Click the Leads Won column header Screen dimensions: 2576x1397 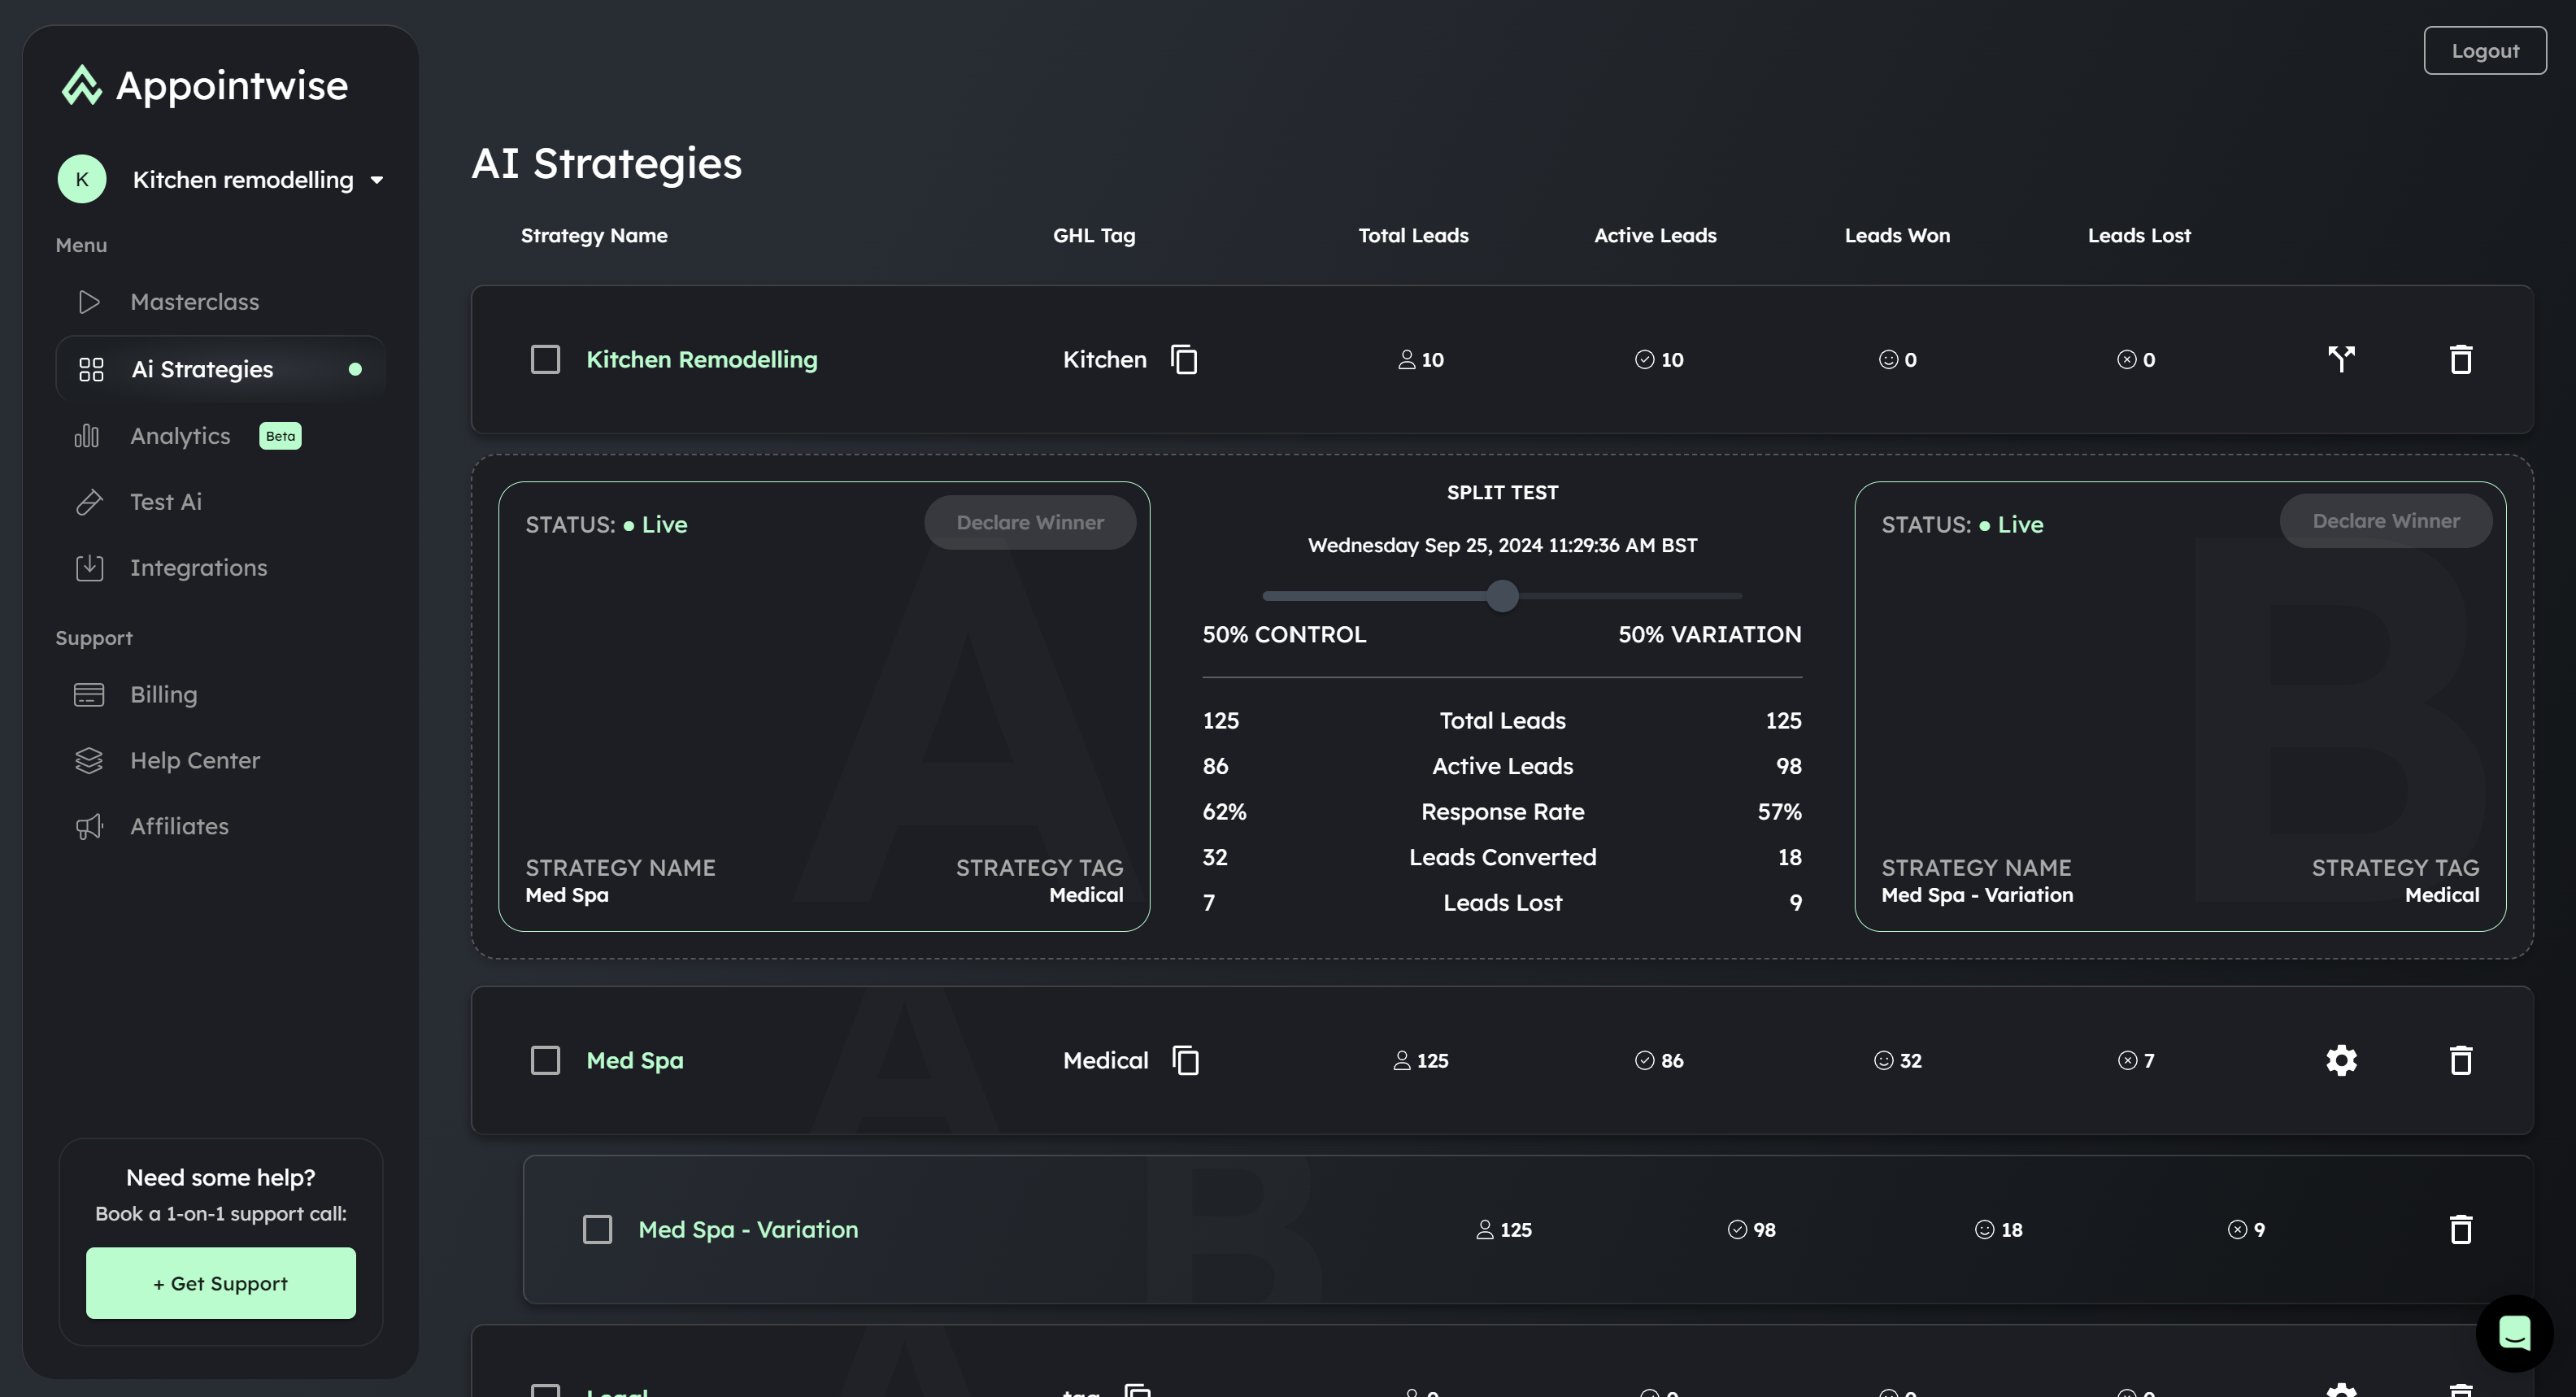1897,235
